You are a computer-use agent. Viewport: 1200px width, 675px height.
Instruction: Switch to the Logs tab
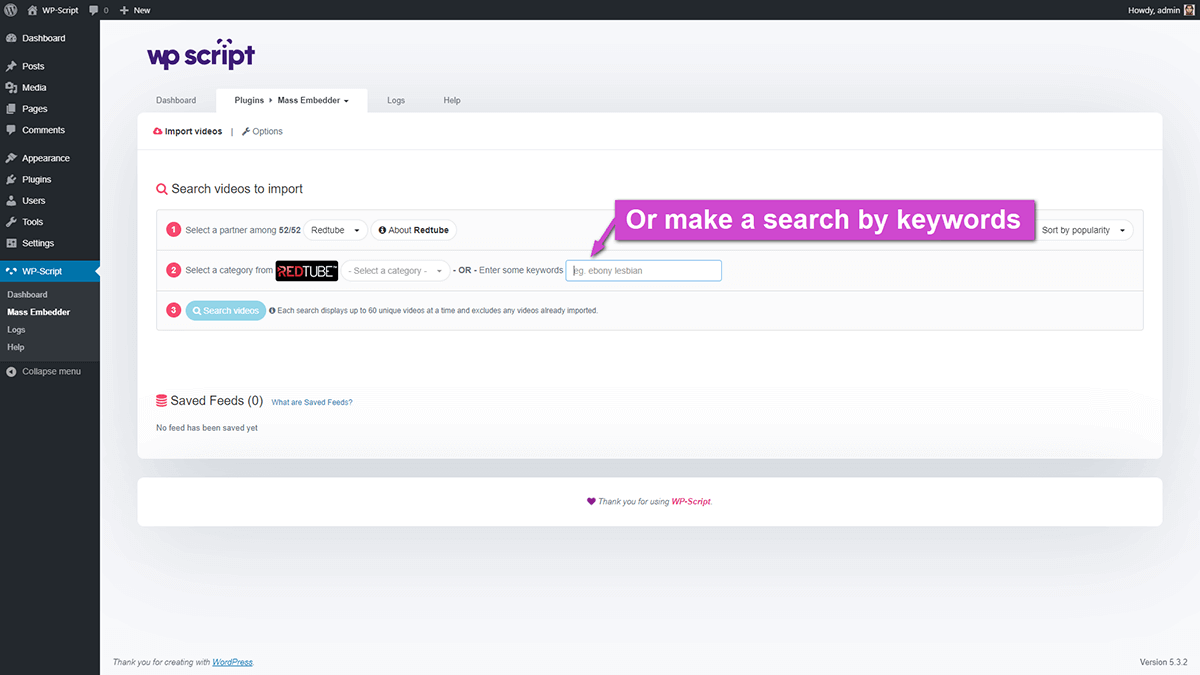[x=396, y=101]
